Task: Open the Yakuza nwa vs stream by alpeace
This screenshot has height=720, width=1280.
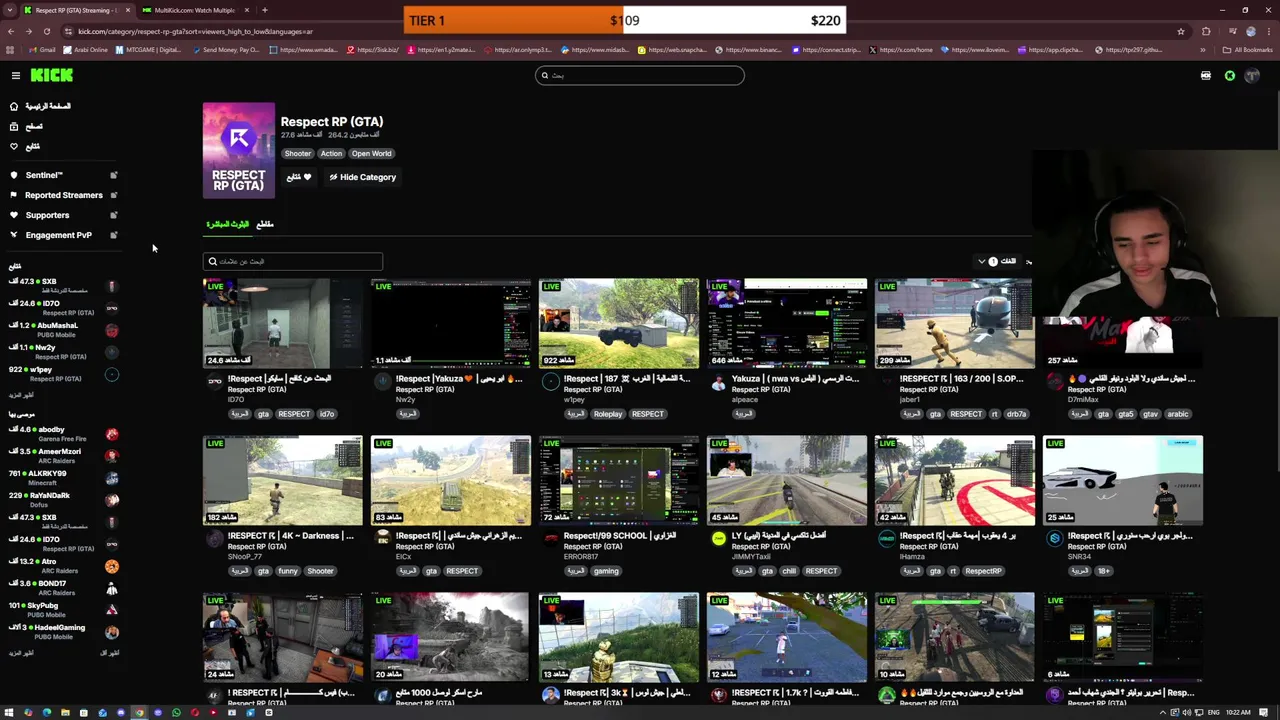Action: pos(787,323)
